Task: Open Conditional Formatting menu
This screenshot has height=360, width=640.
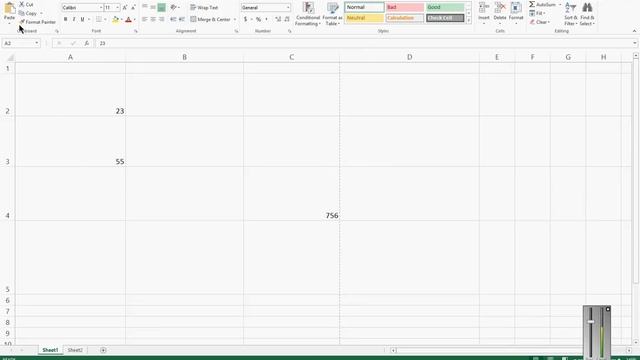Action: pos(308,14)
